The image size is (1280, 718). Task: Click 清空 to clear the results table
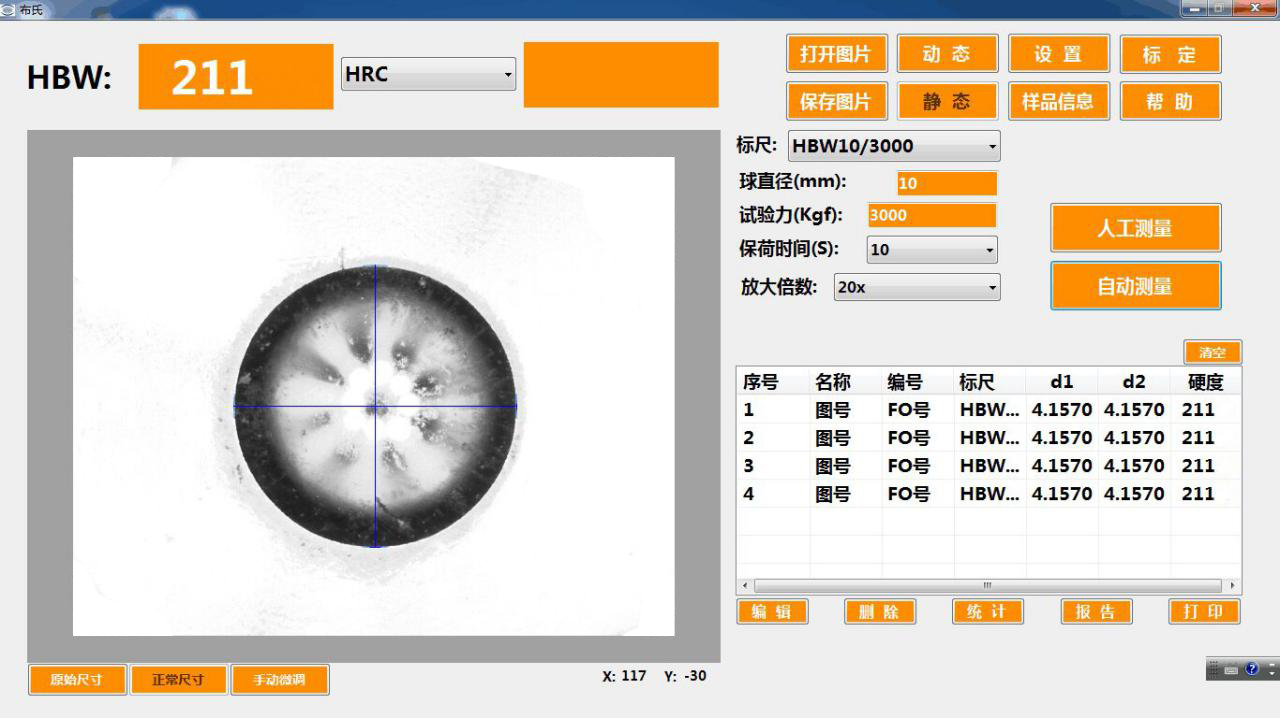click(x=1212, y=352)
